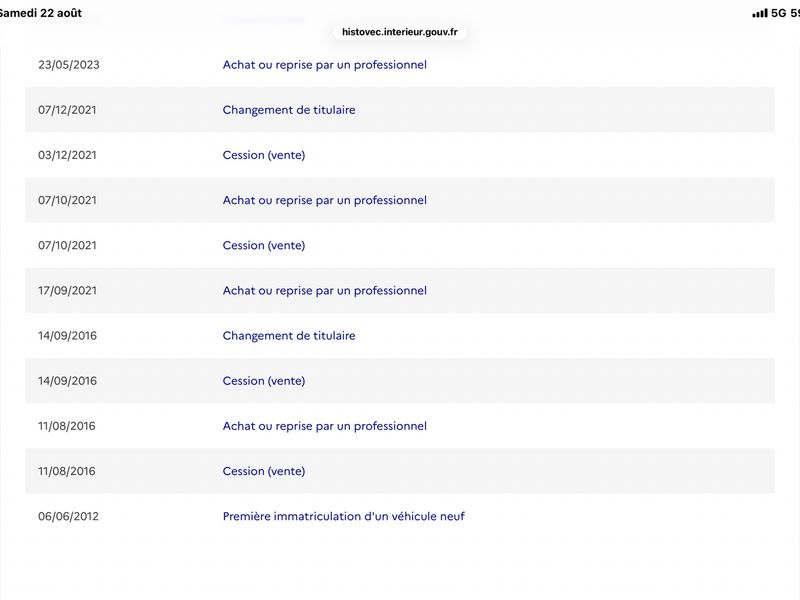
Task: Click the 17/09/2021 date cell
Action: pos(67,290)
